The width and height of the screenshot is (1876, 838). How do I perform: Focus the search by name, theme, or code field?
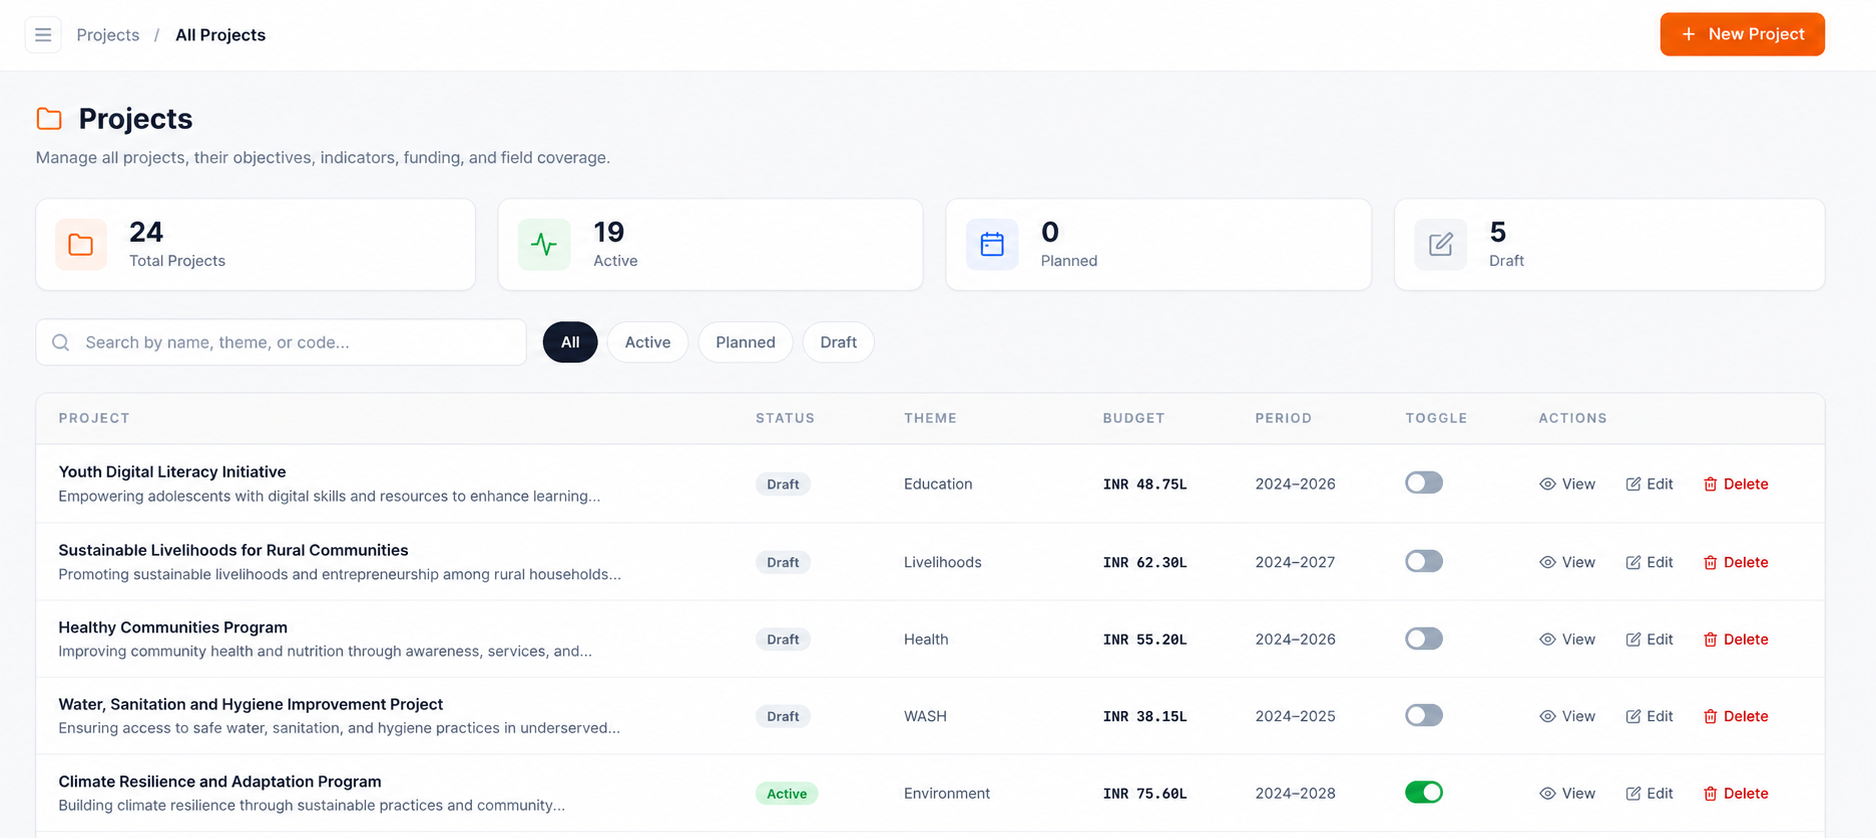pos(281,342)
